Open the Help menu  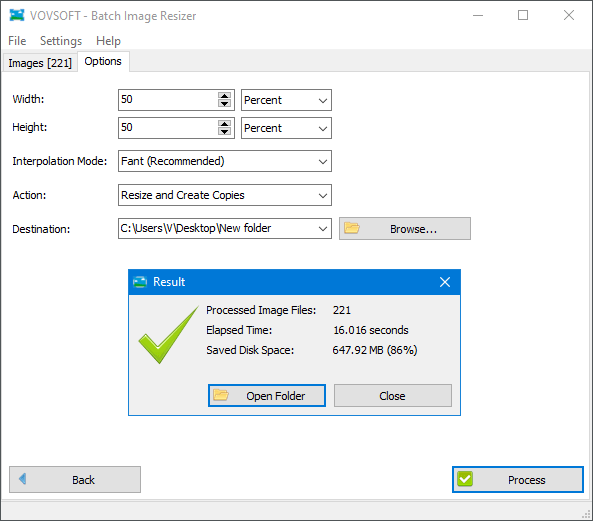click(x=108, y=41)
